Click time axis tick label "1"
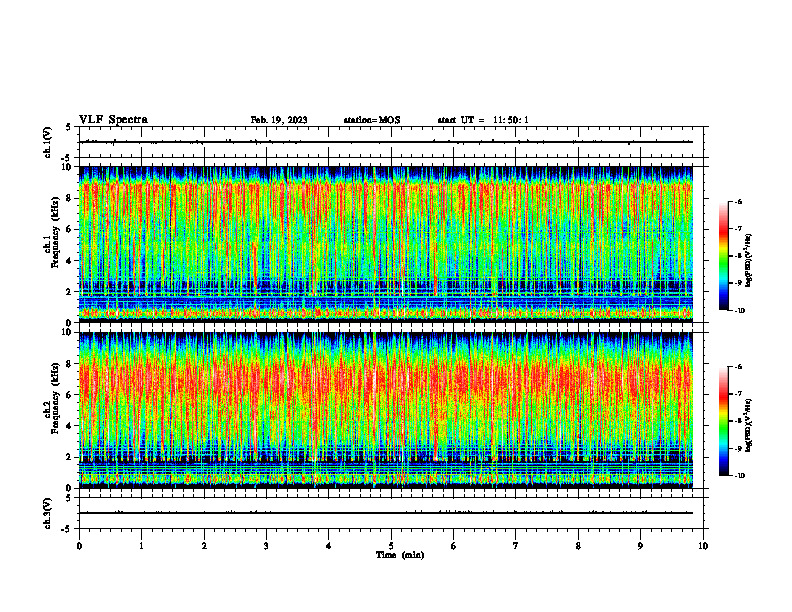This screenshot has width=792, height=612. tap(141, 546)
